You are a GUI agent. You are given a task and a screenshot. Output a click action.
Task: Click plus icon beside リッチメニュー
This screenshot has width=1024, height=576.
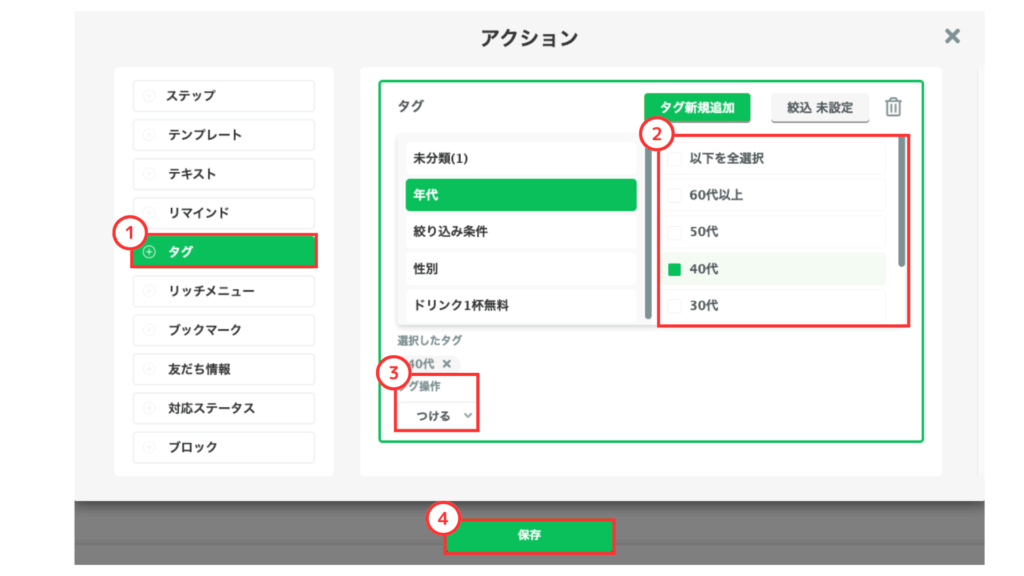click(149, 291)
